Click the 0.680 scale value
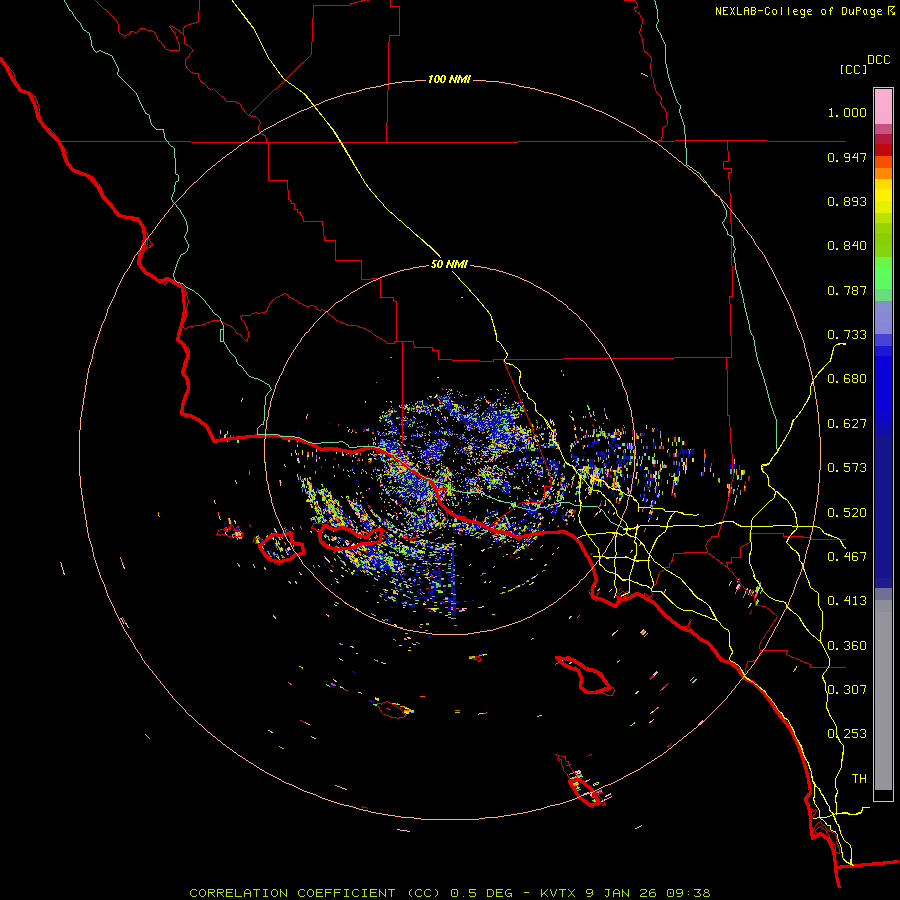This screenshot has height=900, width=900. click(x=847, y=379)
